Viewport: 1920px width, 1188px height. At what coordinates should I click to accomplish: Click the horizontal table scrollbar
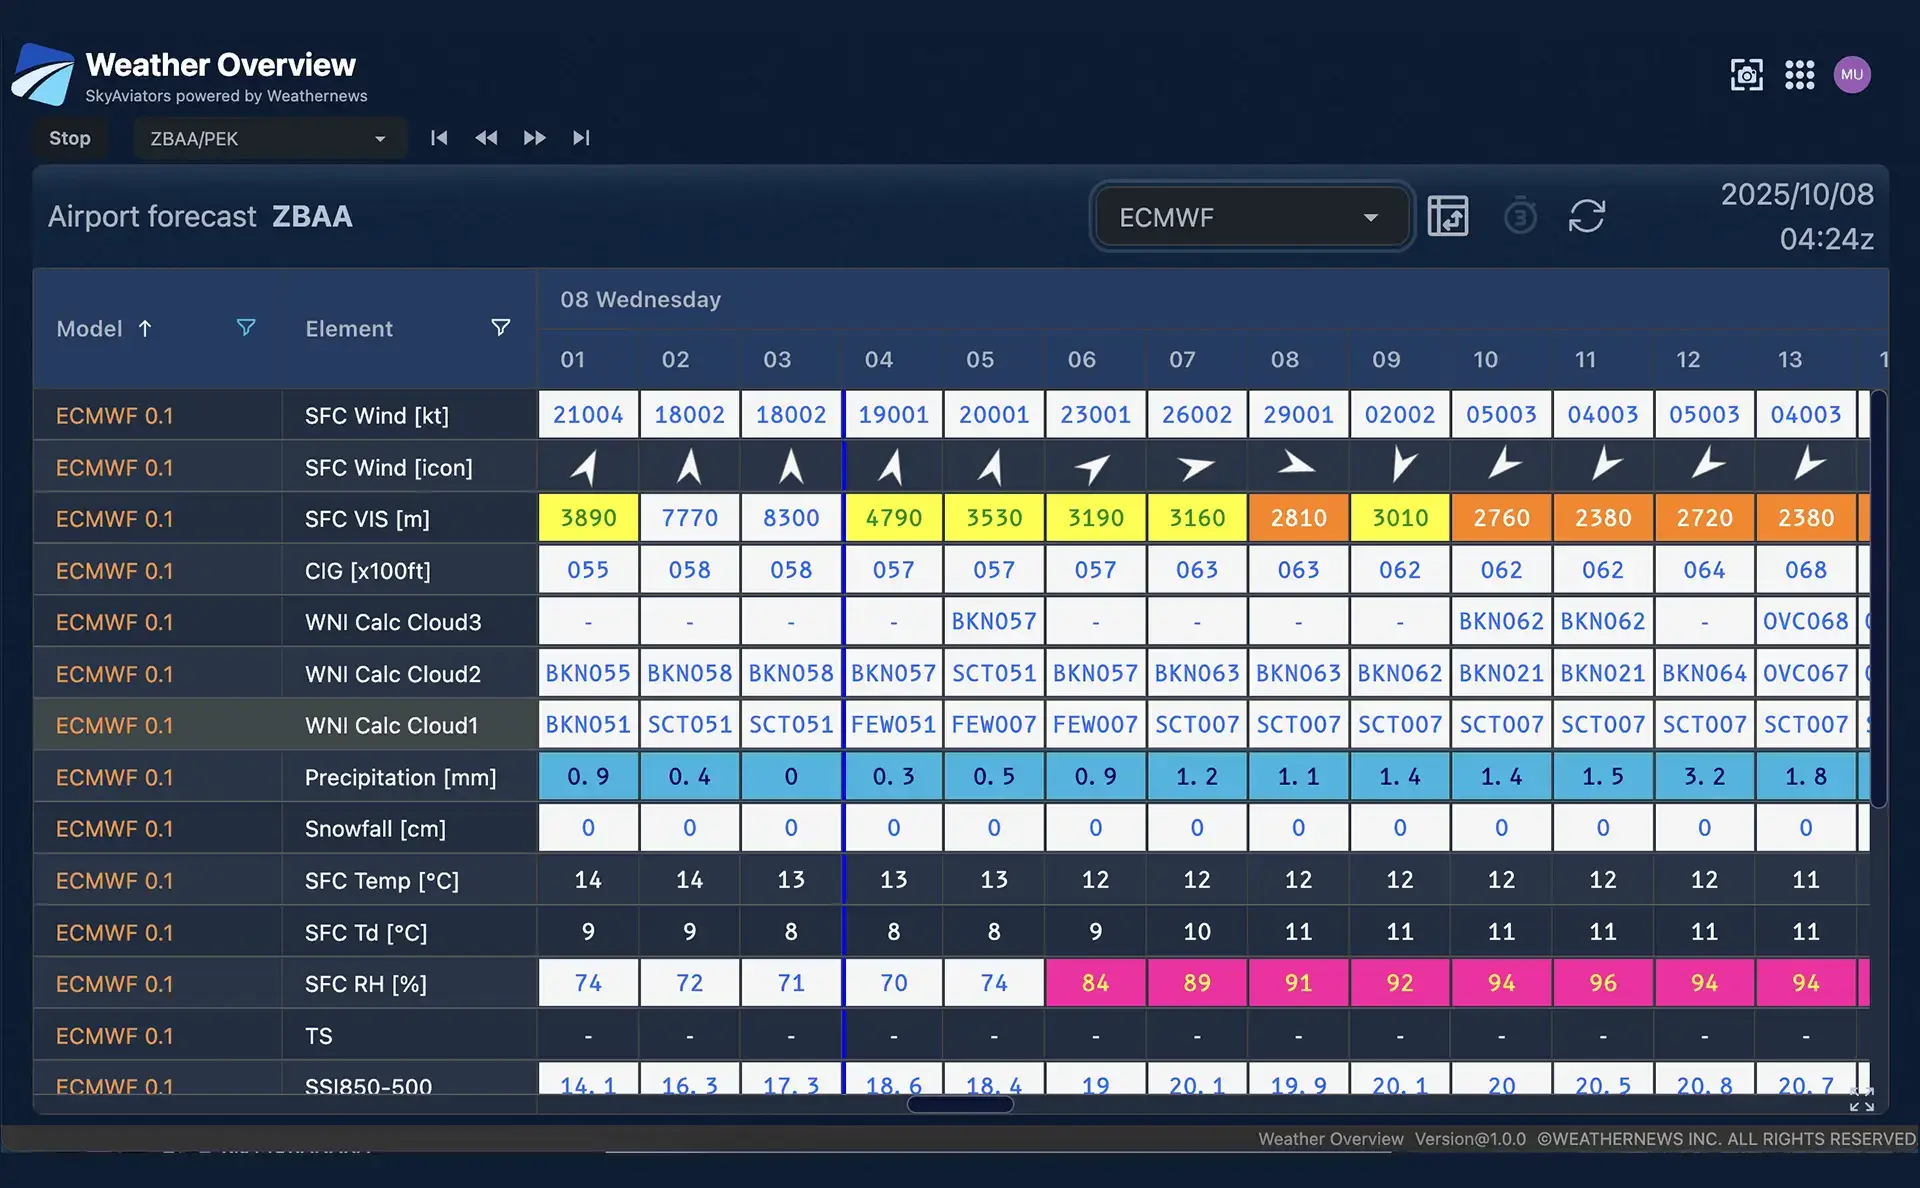(960, 1104)
